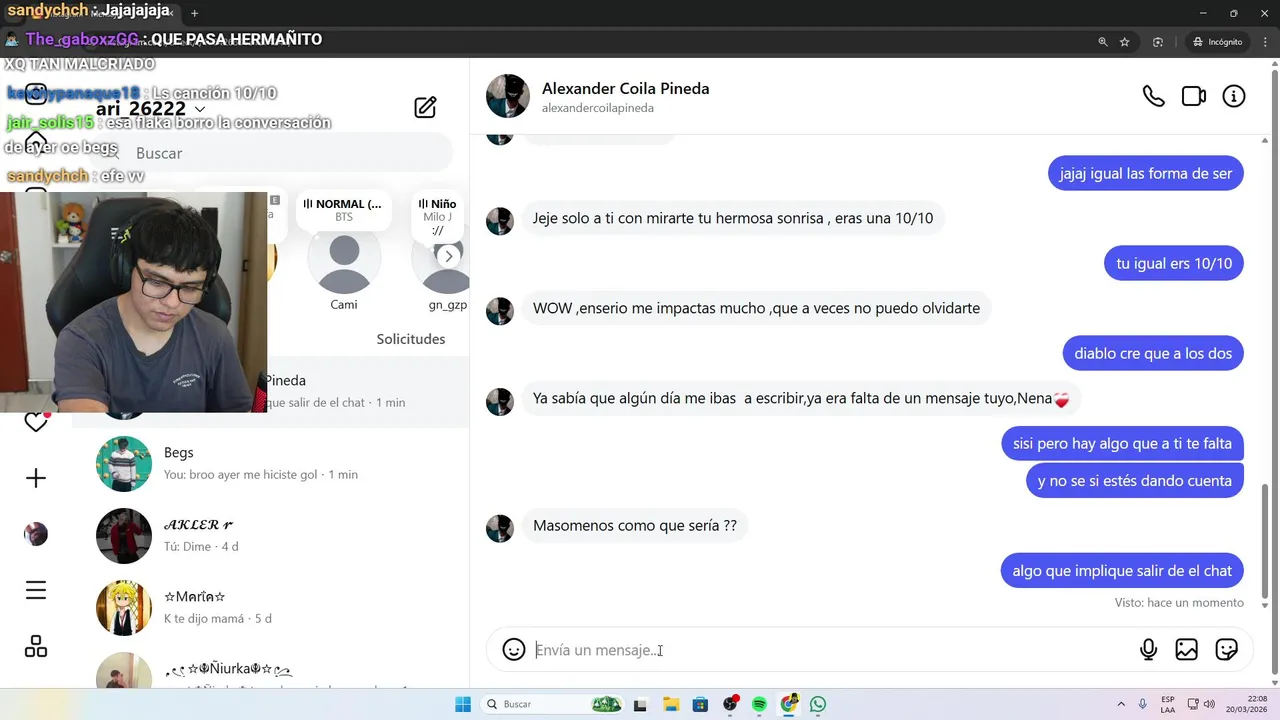
Task: Bookmark this page with star icon
Action: pyautogui.click(x=1125, y=42)
